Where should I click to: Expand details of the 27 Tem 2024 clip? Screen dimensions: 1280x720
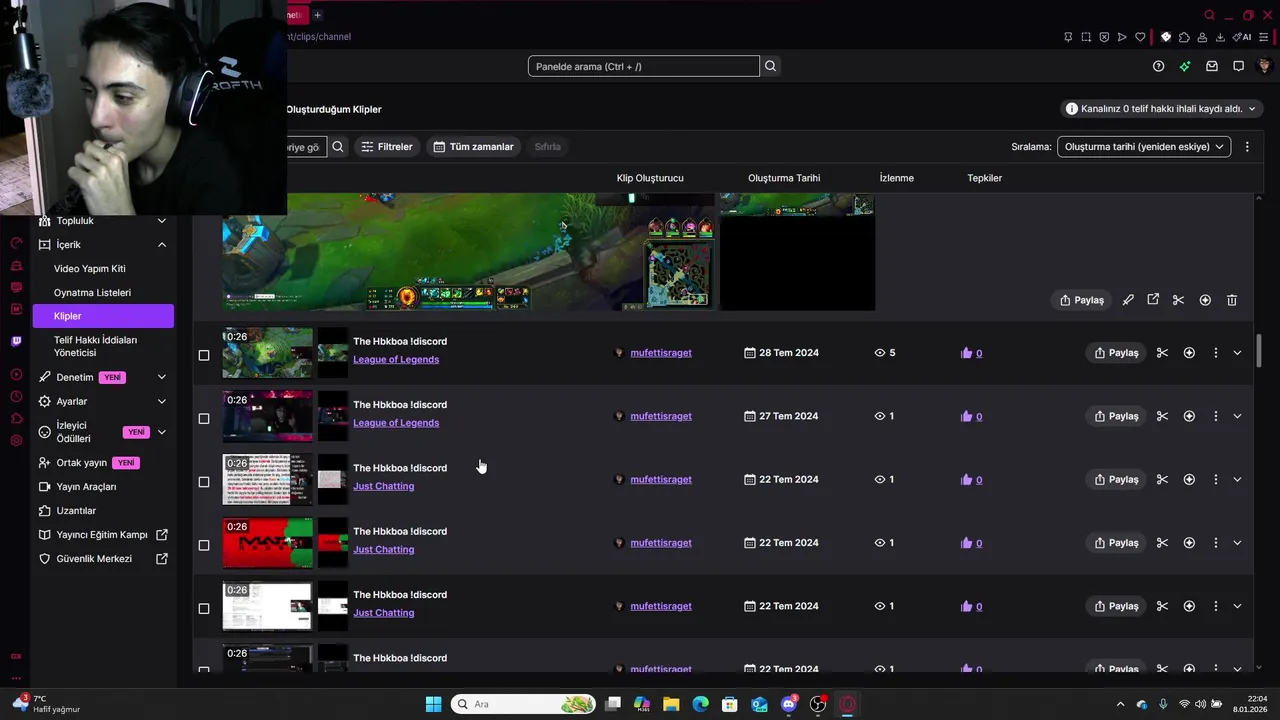pos(1237,416)
